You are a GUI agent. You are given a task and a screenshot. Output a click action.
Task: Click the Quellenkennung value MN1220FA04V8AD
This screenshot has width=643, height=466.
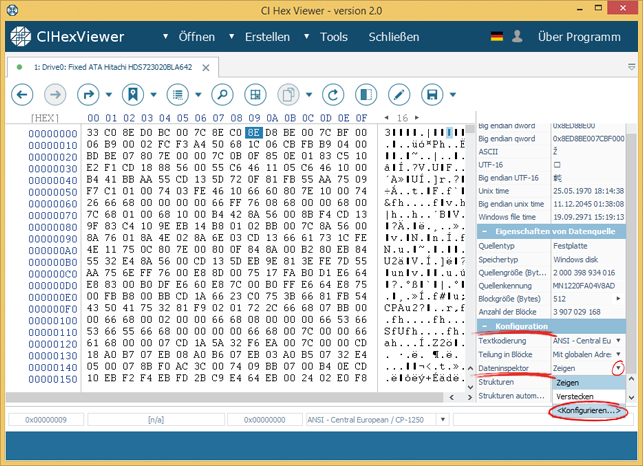(x=584, y=286)
